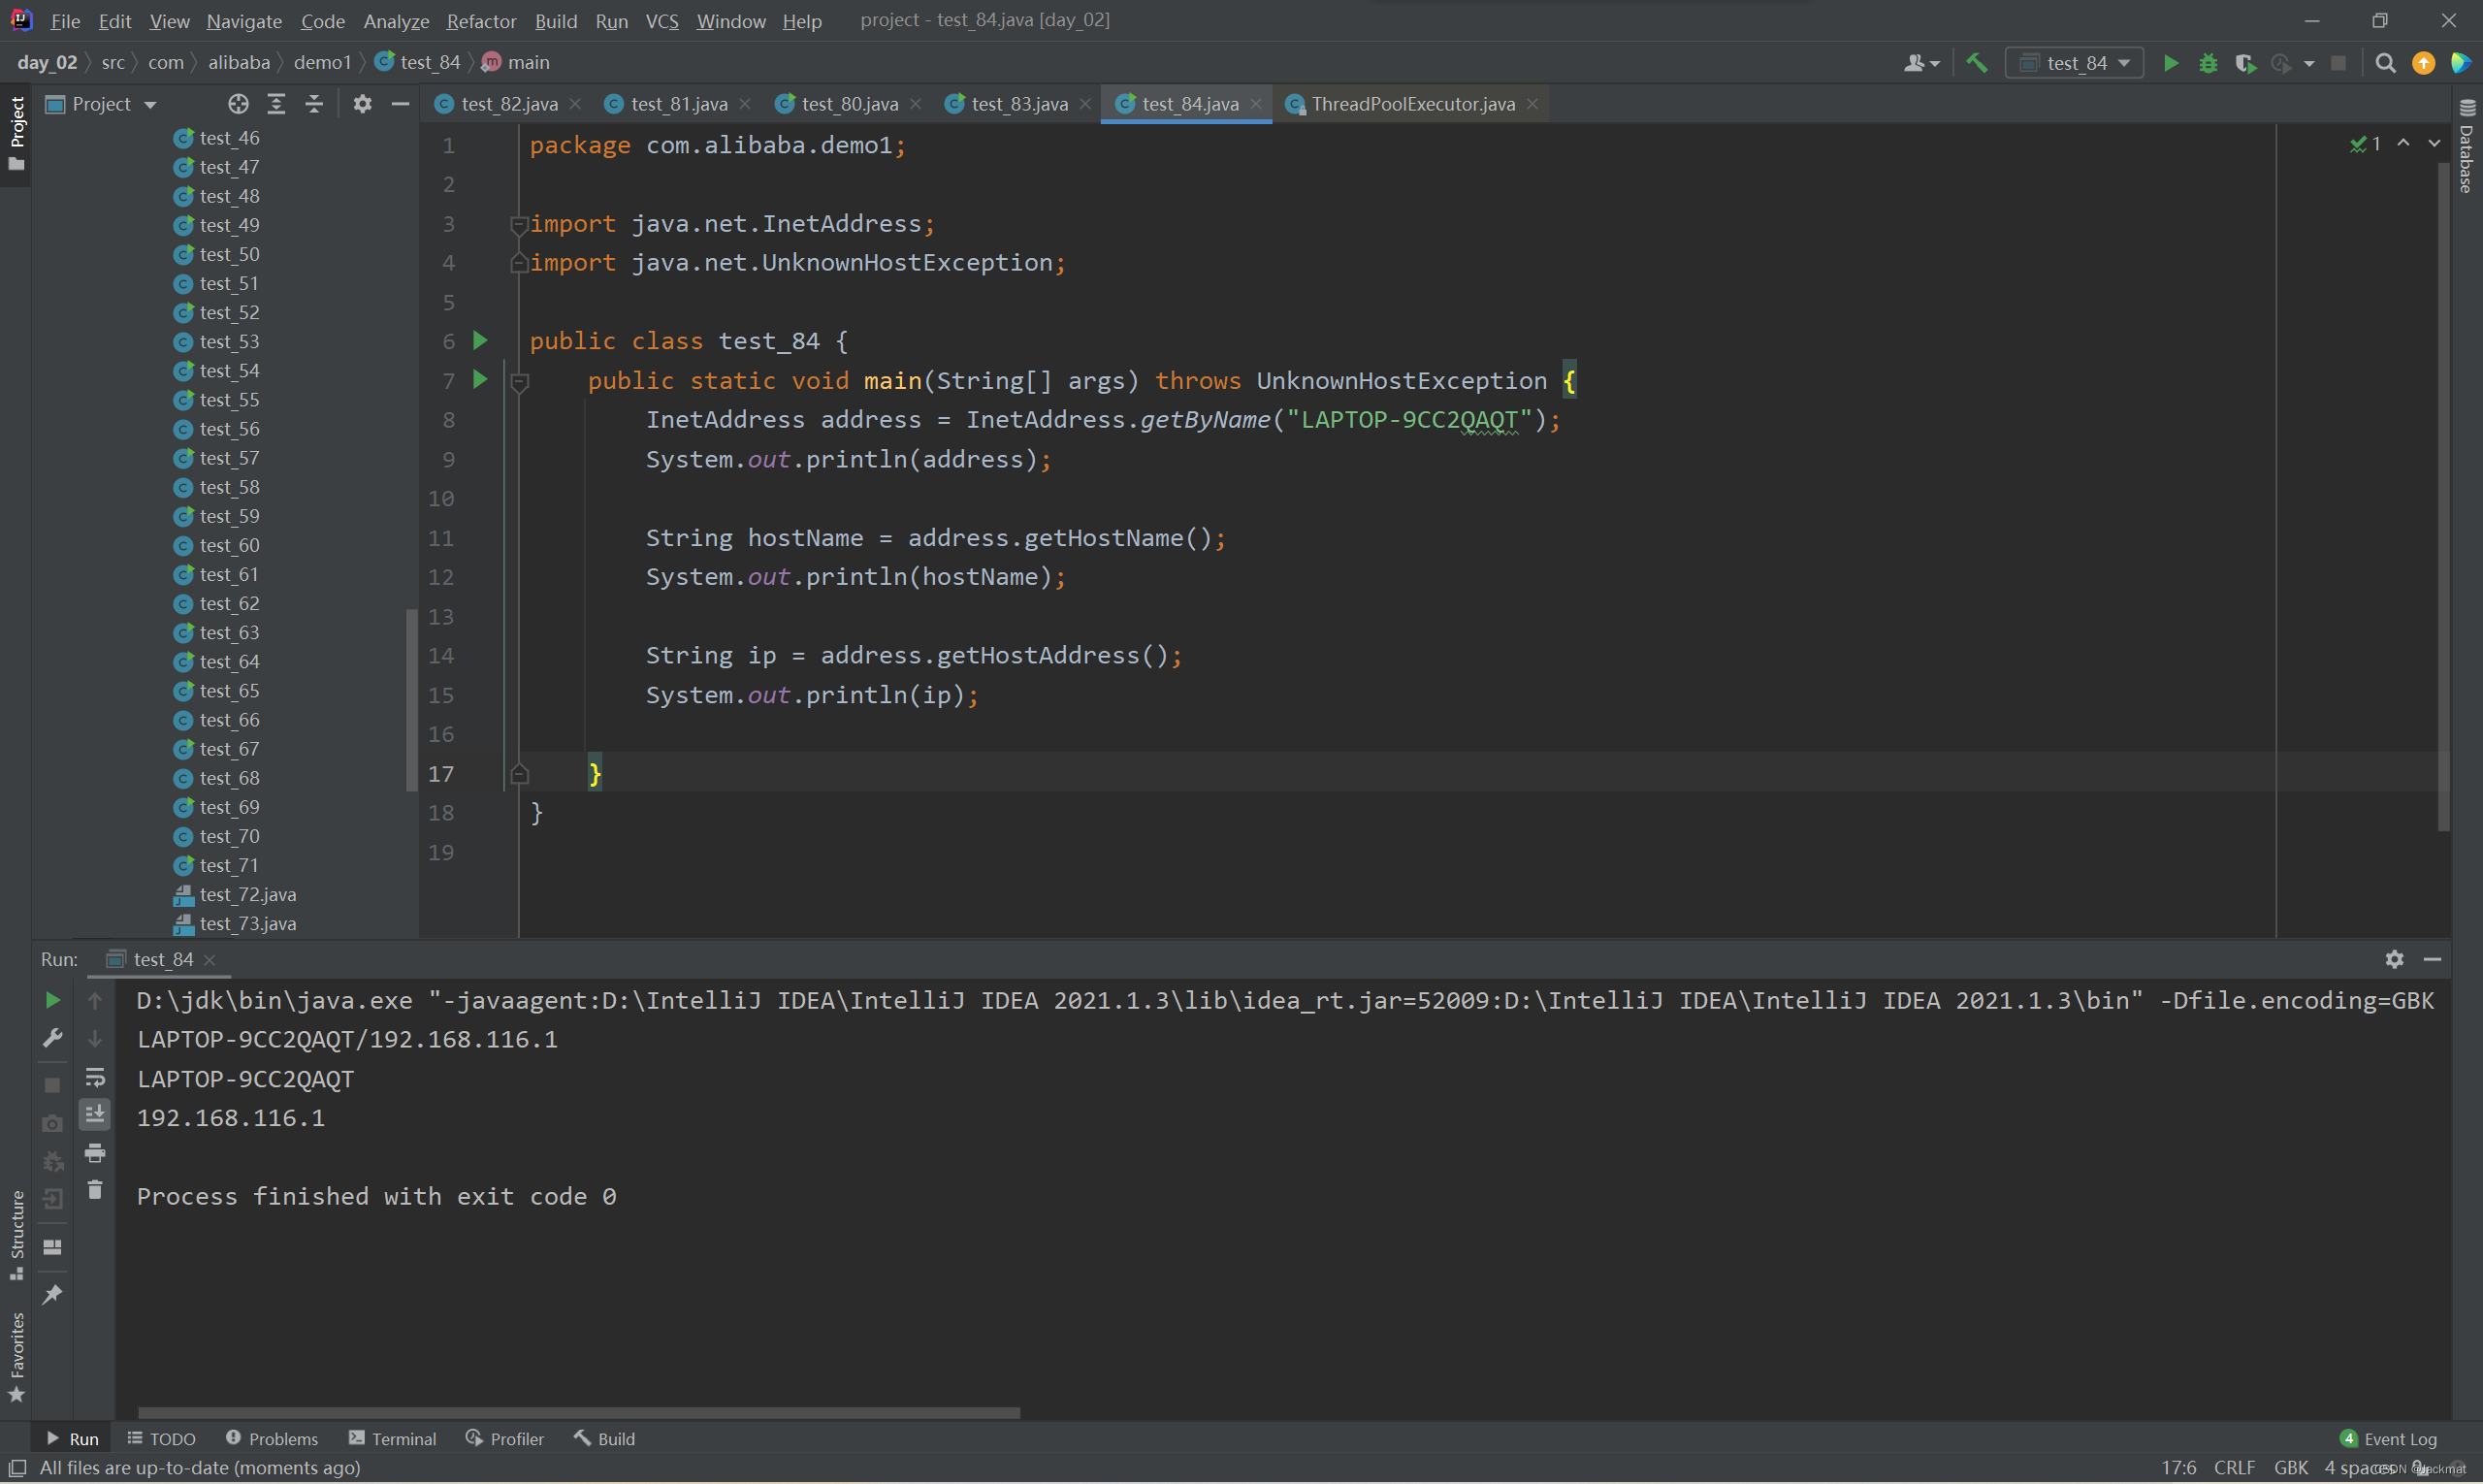Open the test_84 run configuration dropdown
Screen dimensions: 2483x1484
tap(2075, 63)
